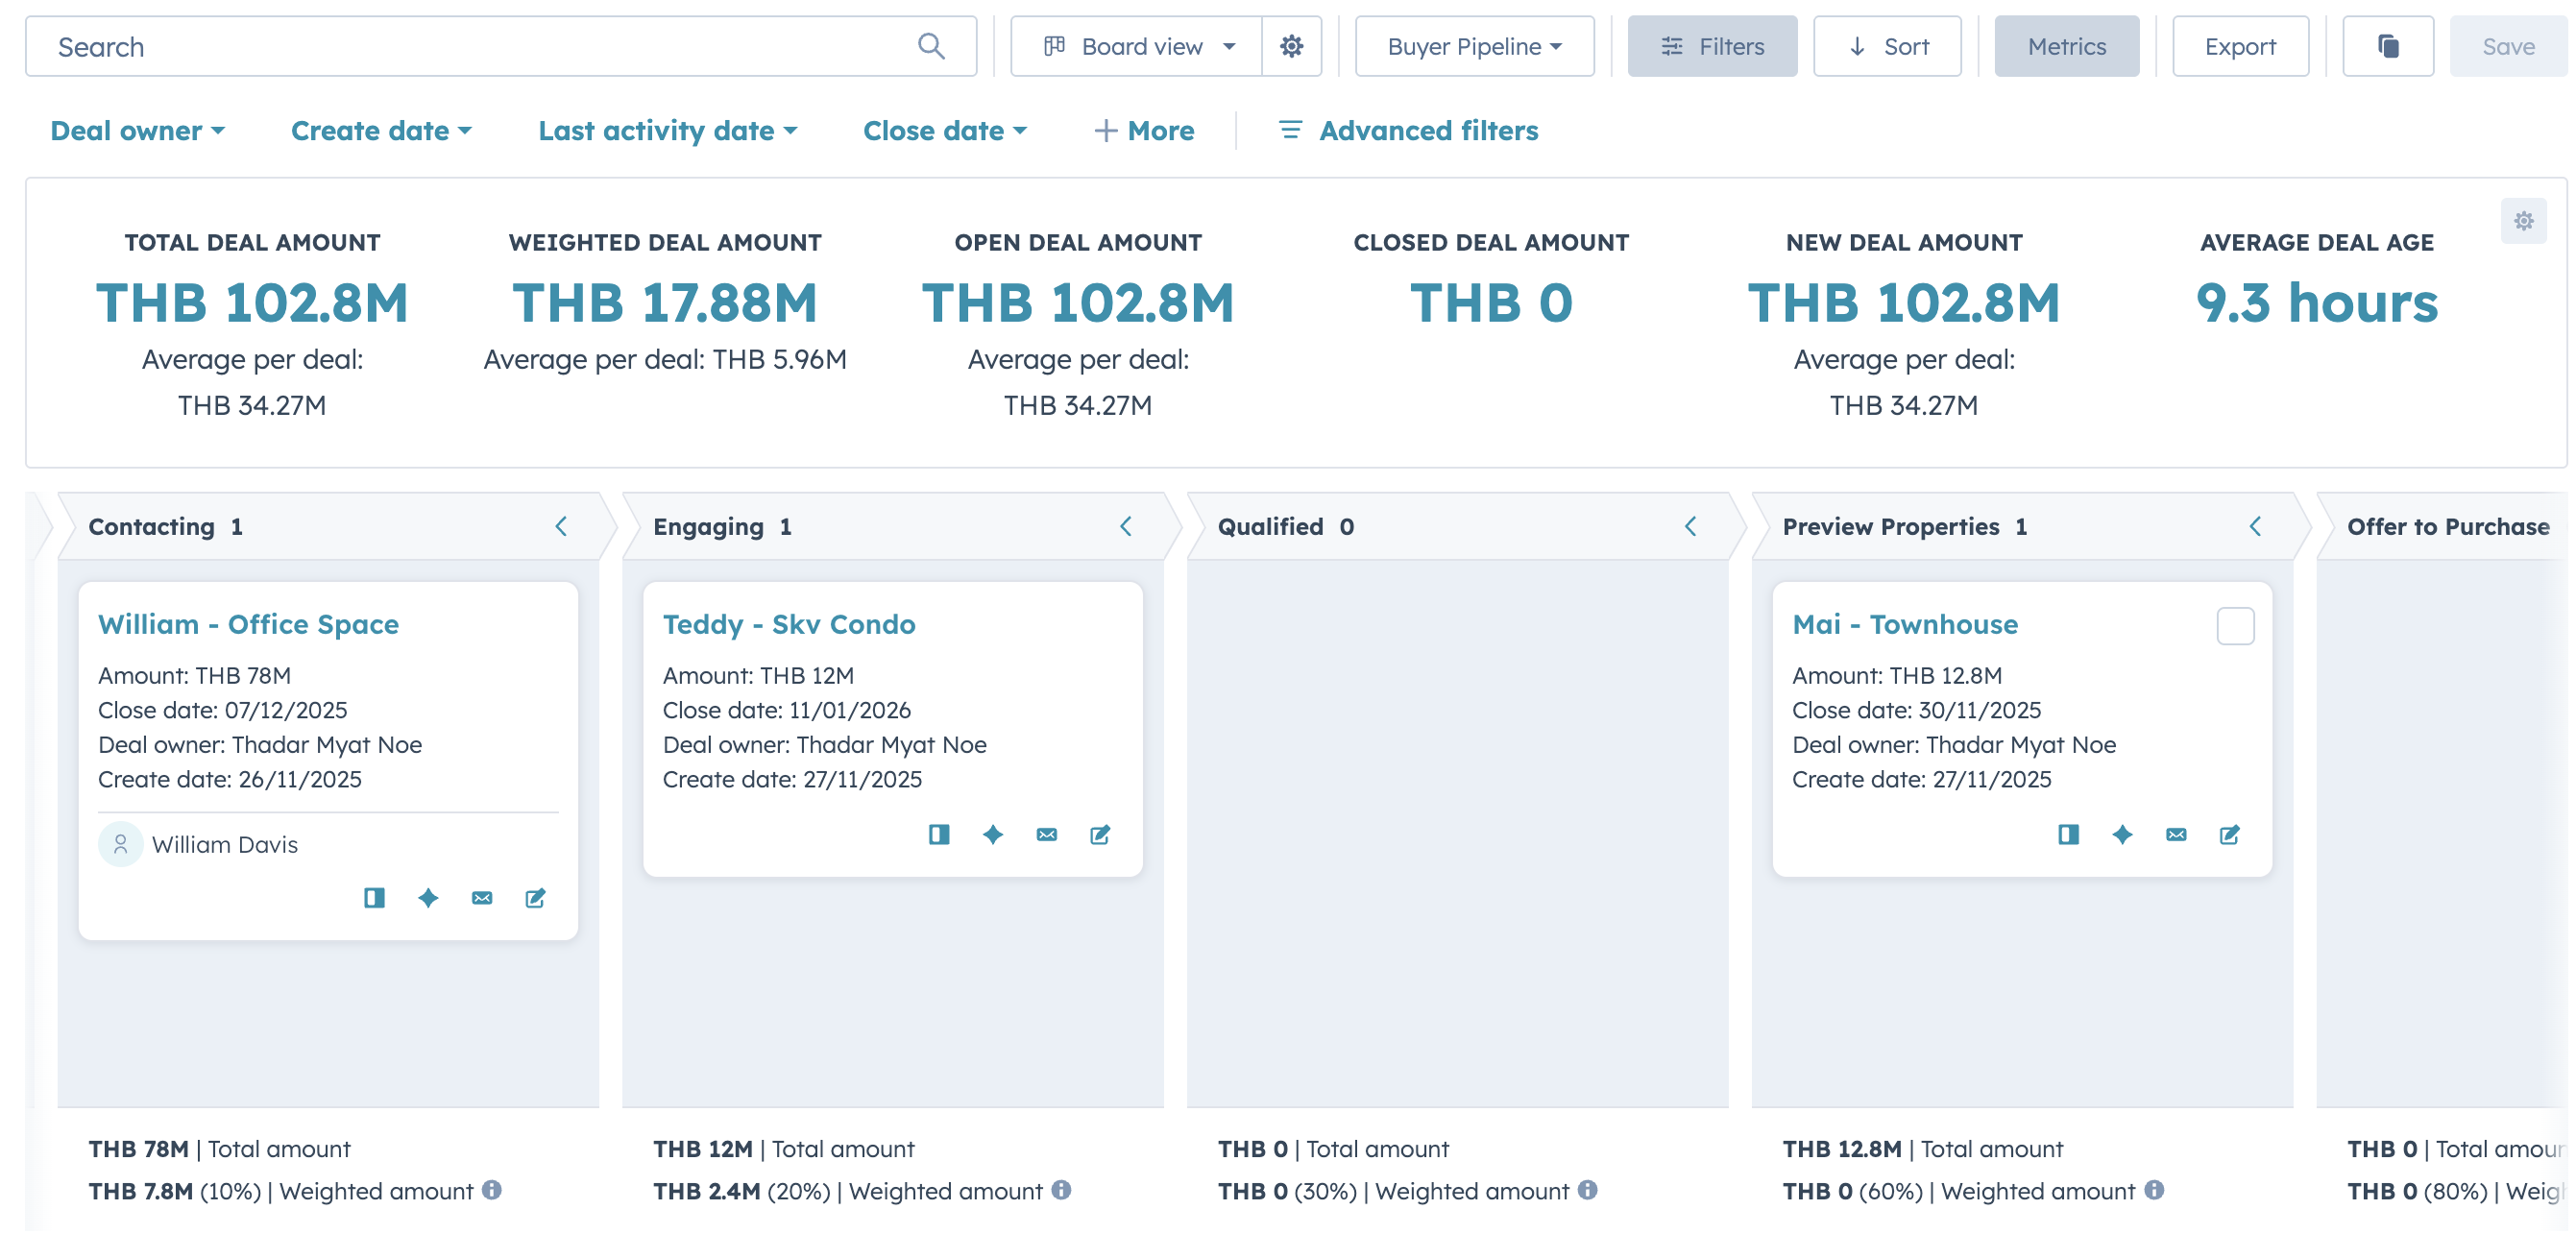The width and height of the screenshot is (2576, 1258).
Task: Open email compose icon on Mai - Townhouse card
Action: click(2176, 834)
